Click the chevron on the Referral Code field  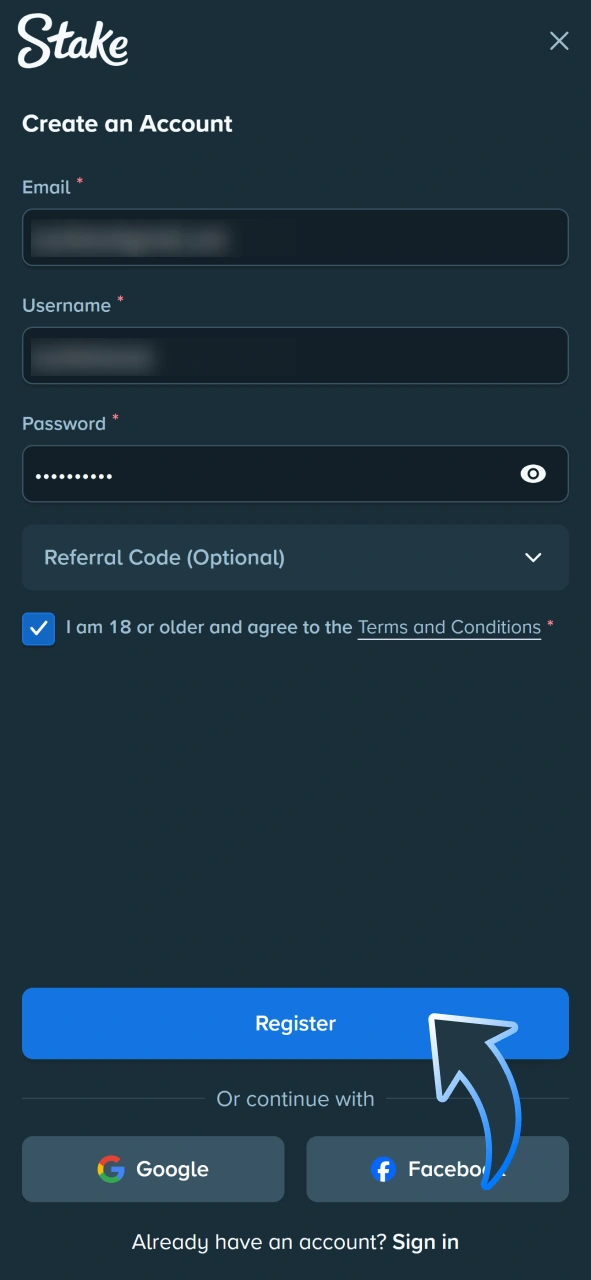pos(533,557)
